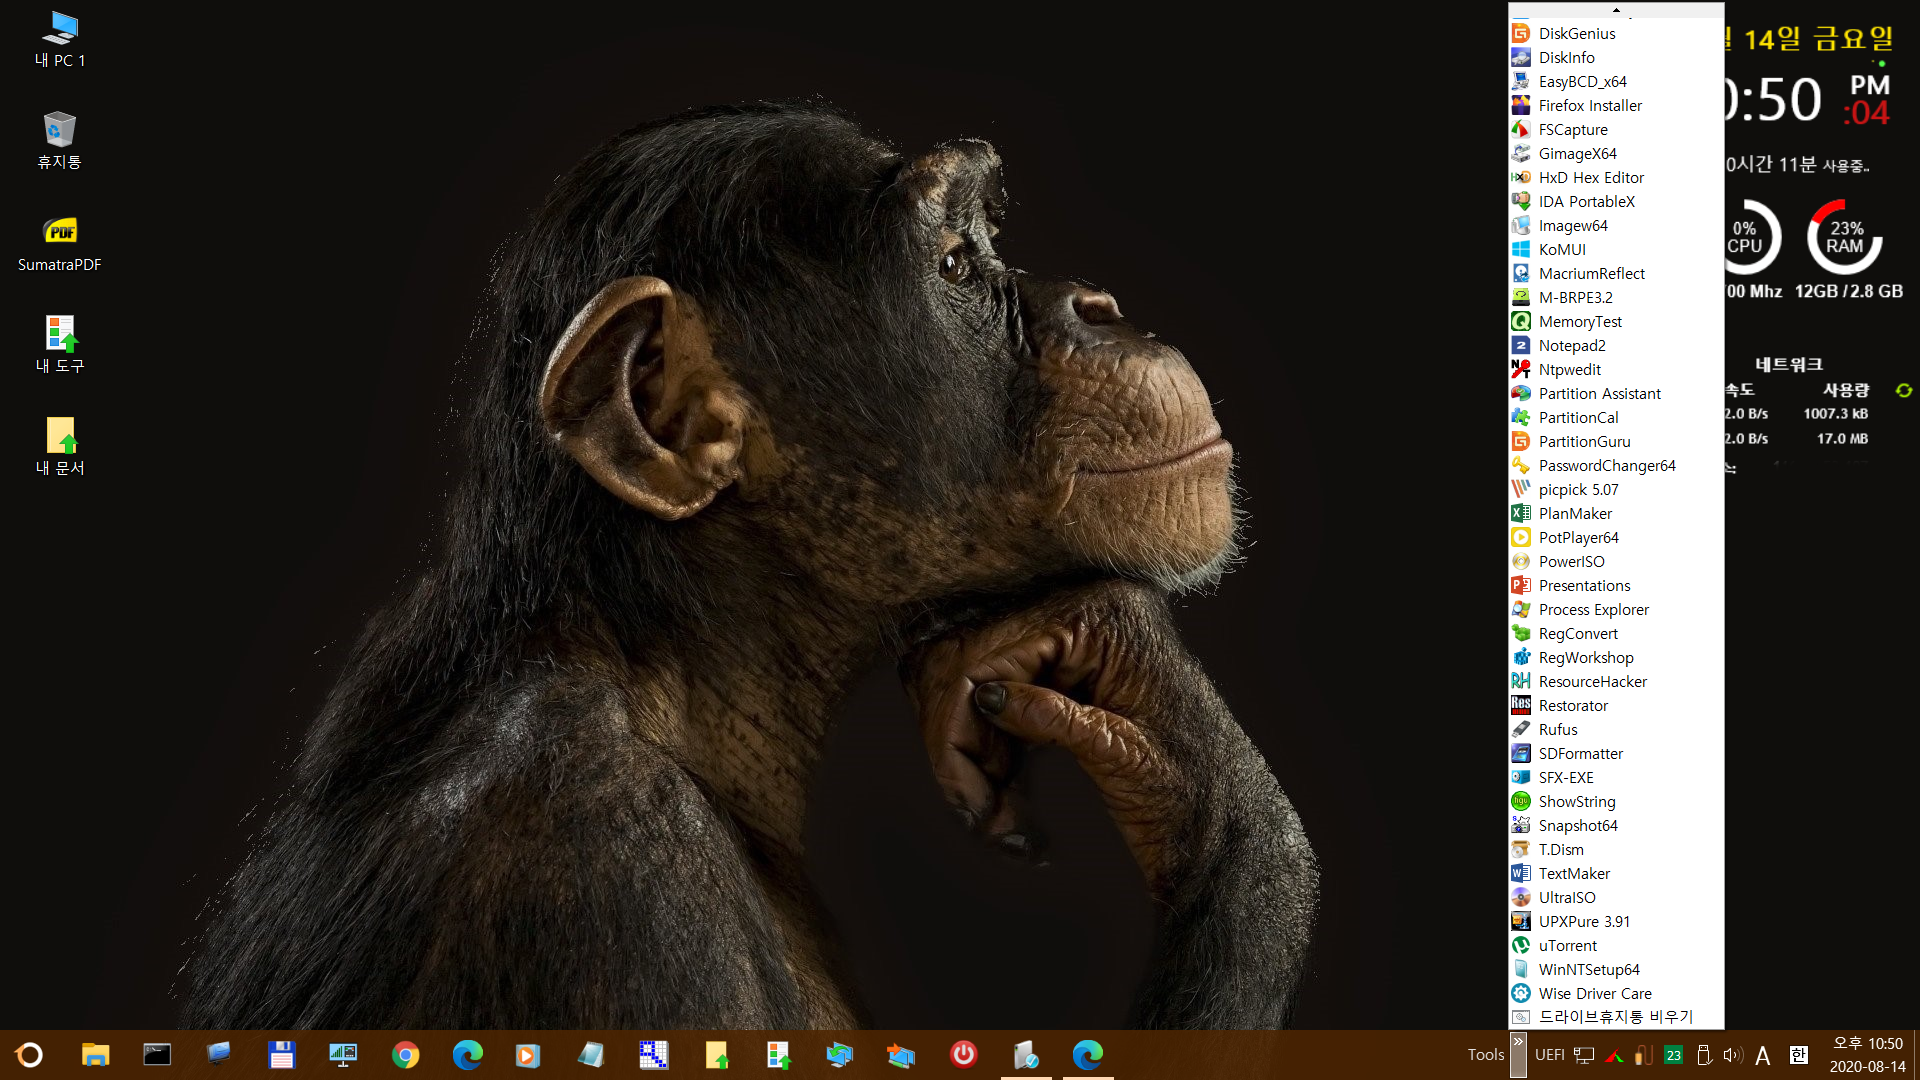1920x1080 pixels.
Task: Click the Partition Assistant icon
Action: pyautogui.click(x=1521, y=393)
